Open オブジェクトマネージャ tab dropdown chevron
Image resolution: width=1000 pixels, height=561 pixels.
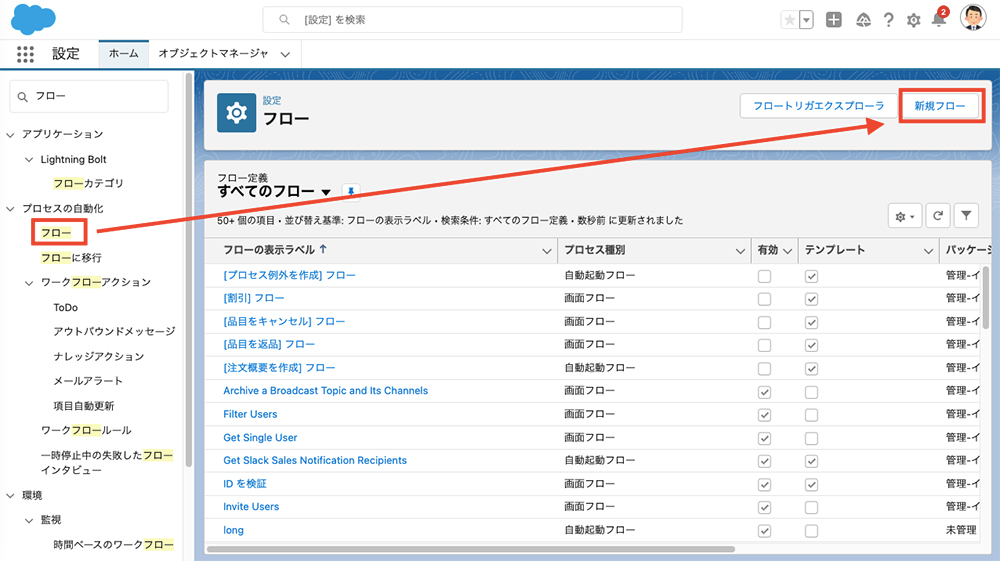click(x=285, y=54)
